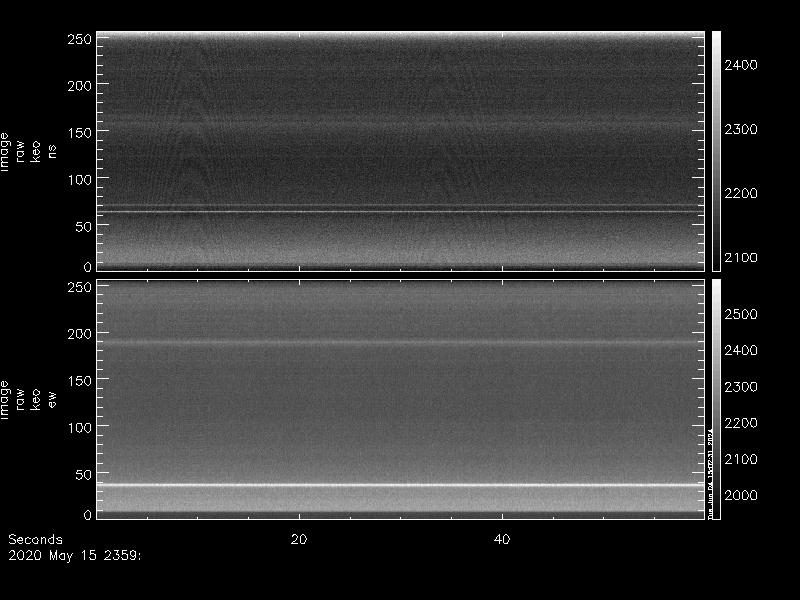The height and width of the screenshot is (600, 800).
Task: Click the bright horizontal line in the ns keogram
Action: pos(400,211)
